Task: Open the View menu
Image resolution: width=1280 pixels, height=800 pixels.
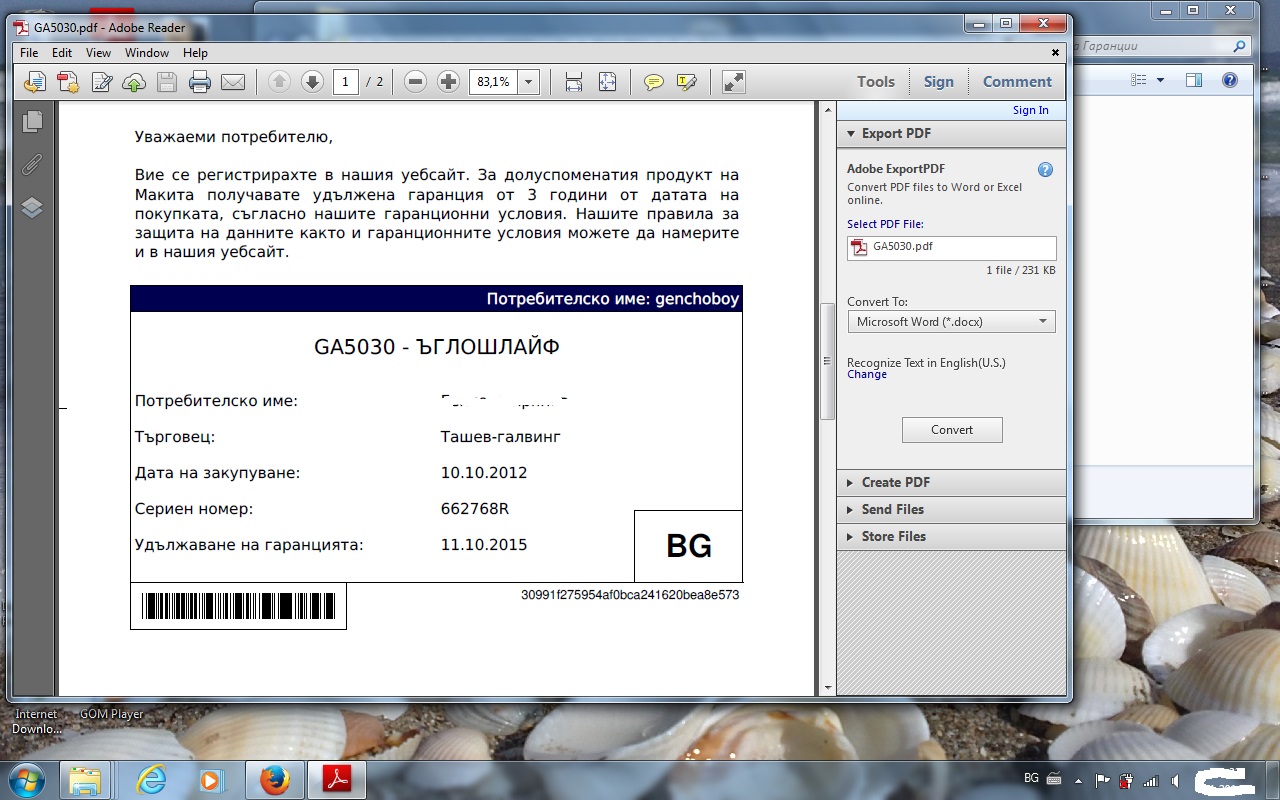Action: (x=98, y=53)
